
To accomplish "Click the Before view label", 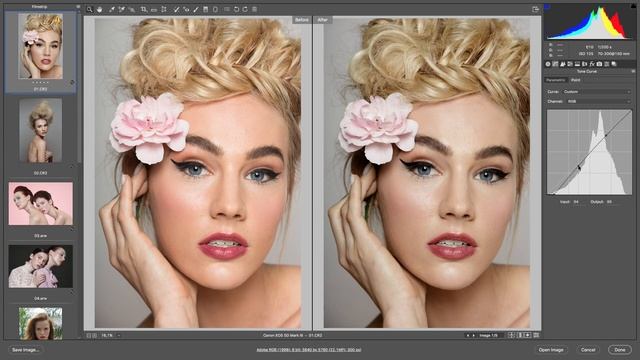I will 302,20.
